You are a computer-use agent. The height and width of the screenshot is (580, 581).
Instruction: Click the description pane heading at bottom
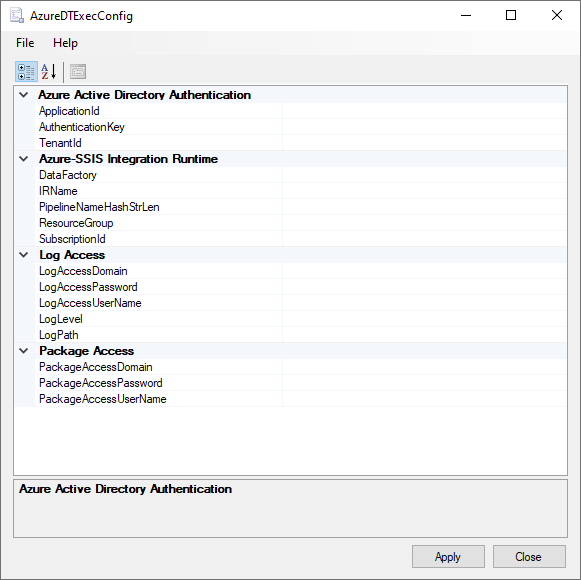coord(125,489)
